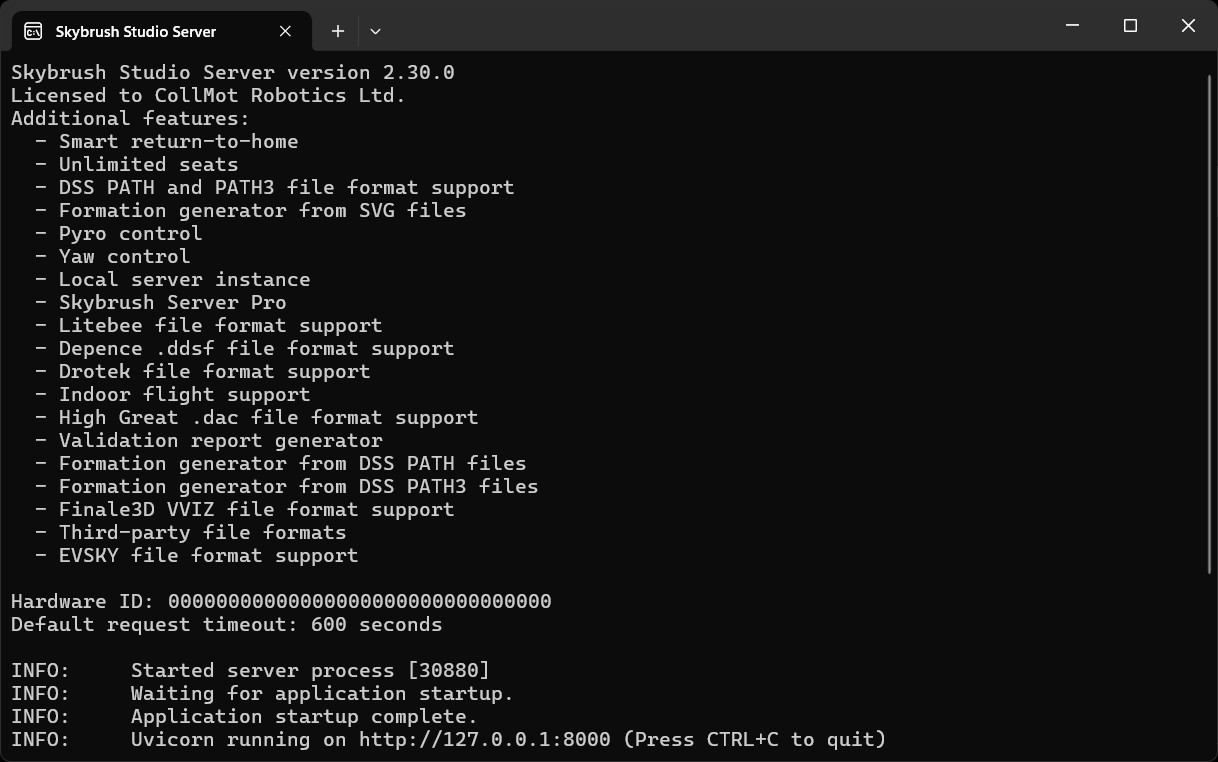Image resolution: width=1218 pixels, height=762 pixels.
Task: Maximize the terminal window
Action: [x=1131, y=26]
